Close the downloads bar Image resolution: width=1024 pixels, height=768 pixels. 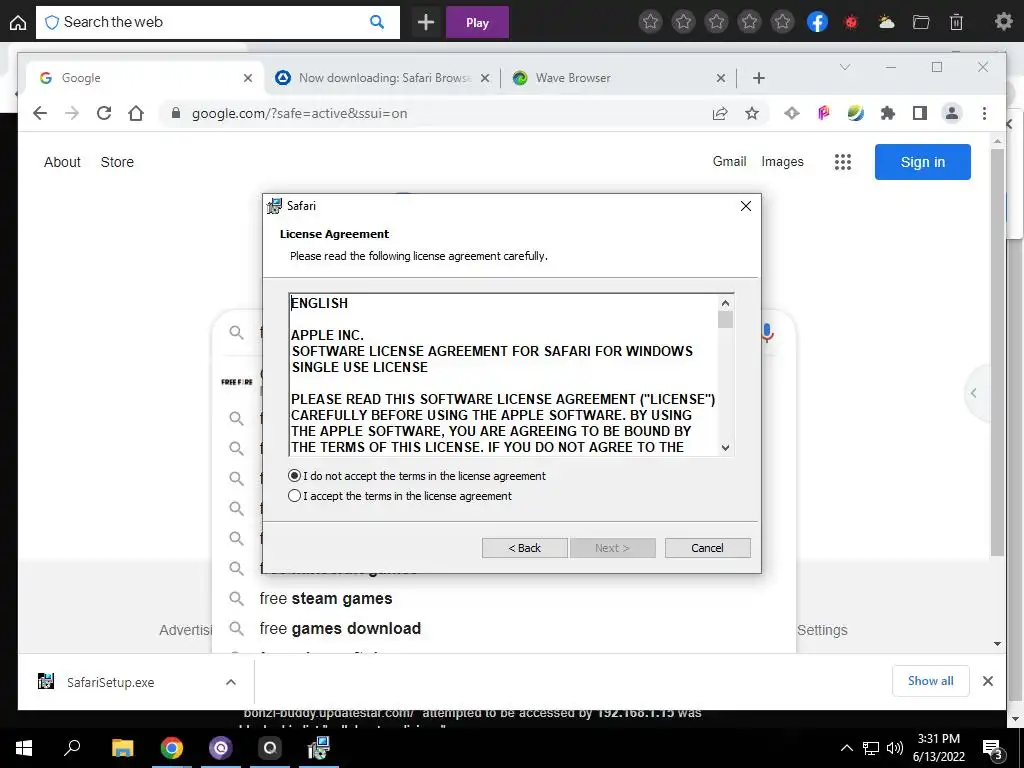pos(988,681)
